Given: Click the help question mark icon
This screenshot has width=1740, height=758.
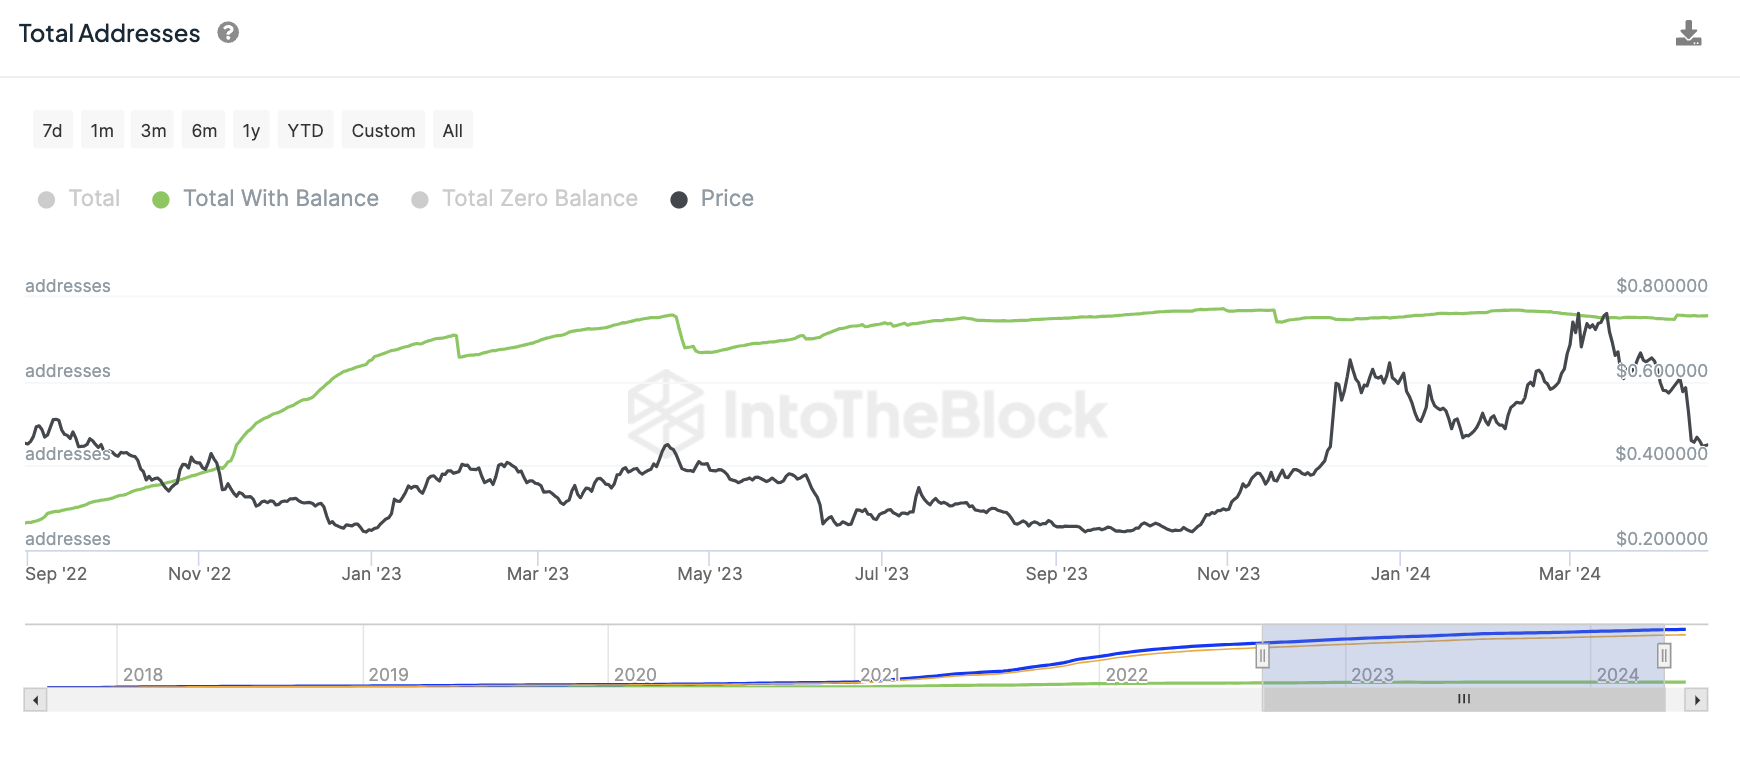Looking at the screenshot, I should click(x=228, y=33).
